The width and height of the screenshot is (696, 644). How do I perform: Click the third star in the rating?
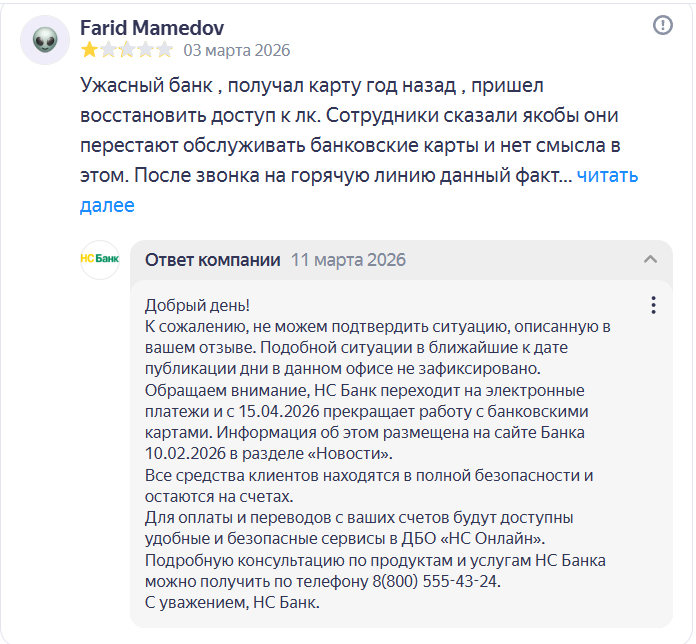point(127,49)
